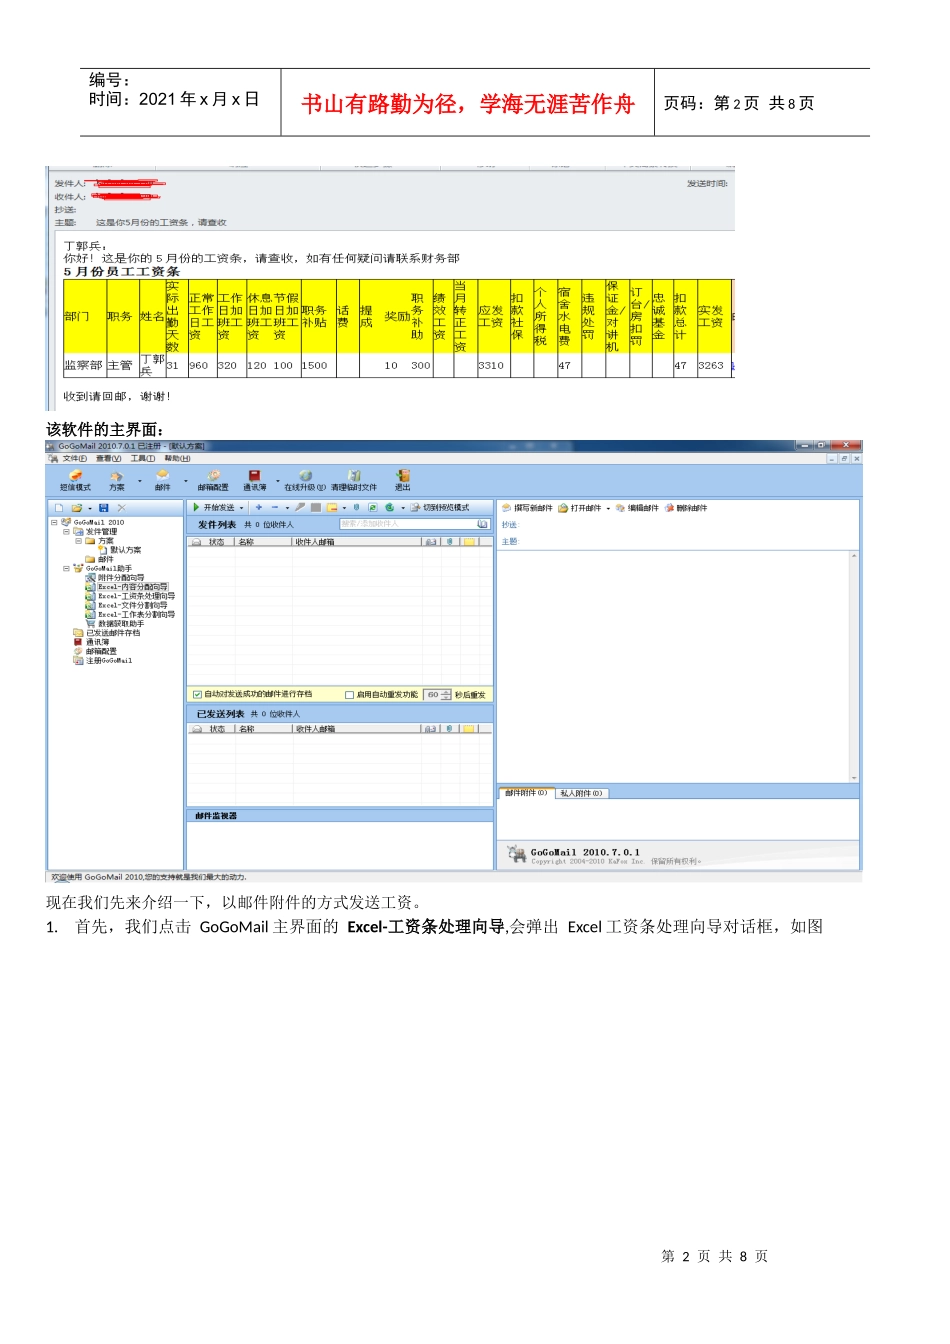Select 数据获取助手 tree item
The image size is (950, 1344).
(x=115, y=623)
